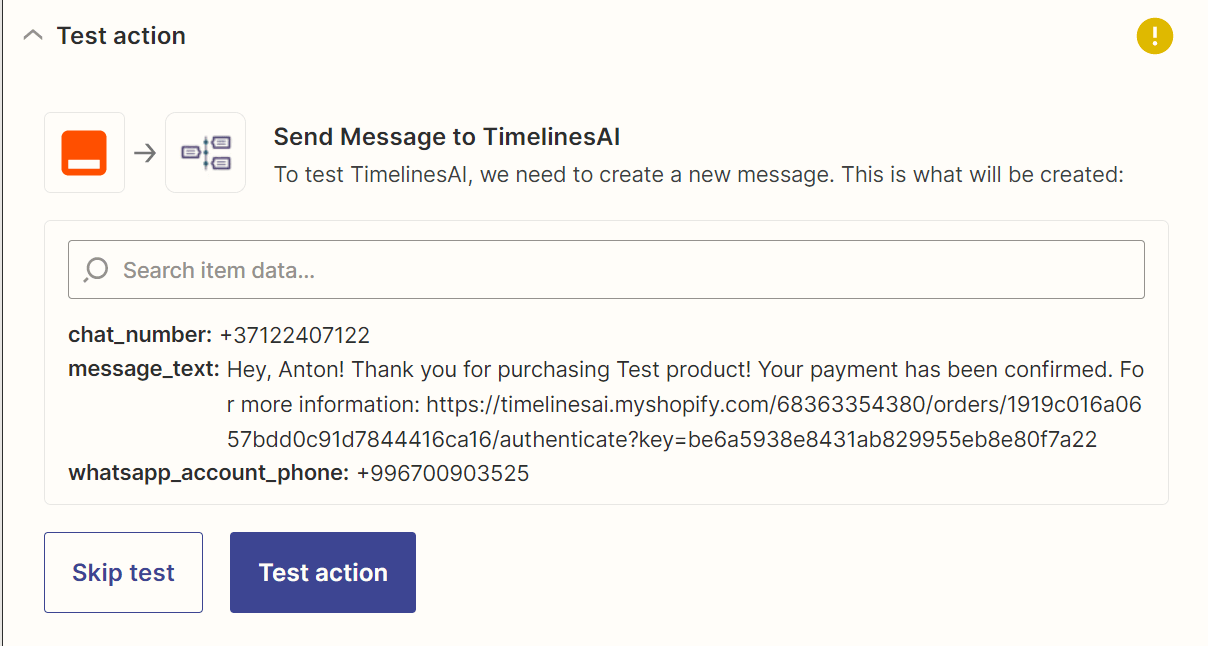Select the chat_number field label
This screenshot has height=646, width=1208.
[140, 335]
